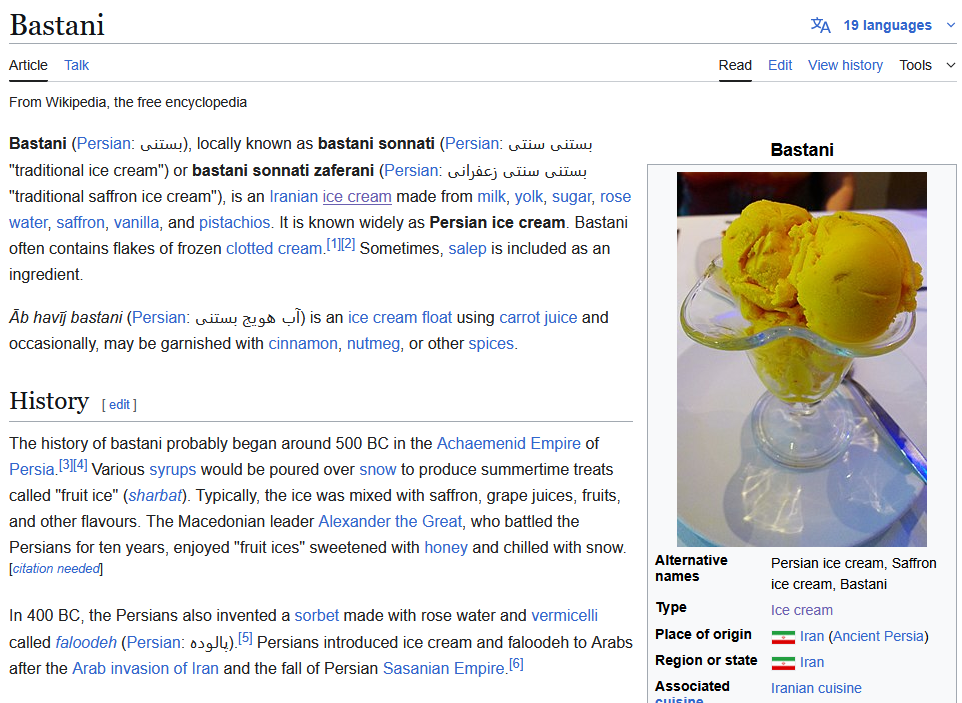Follow the ice cream link in intro
The height and width of the screenshot is (703, 962).
pyautogui.click(x=357, y=196)
